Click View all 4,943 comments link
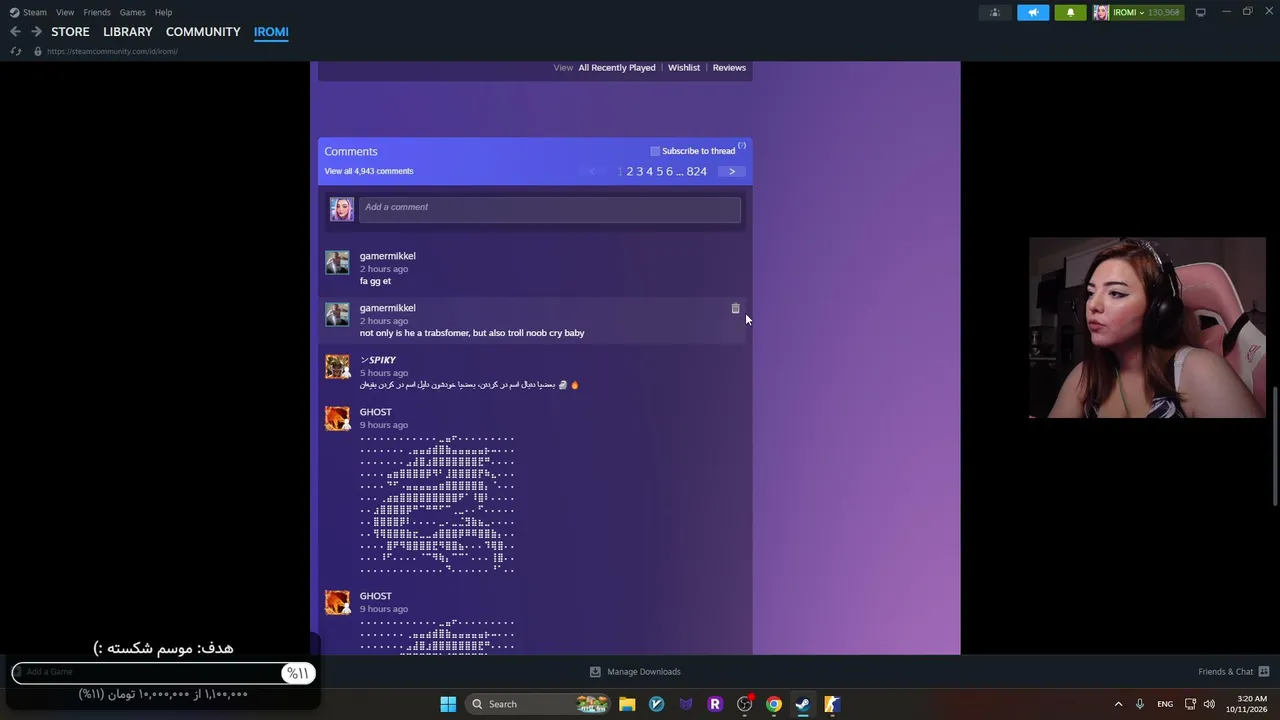This screenshot has height=720, width=1280. 369,171
